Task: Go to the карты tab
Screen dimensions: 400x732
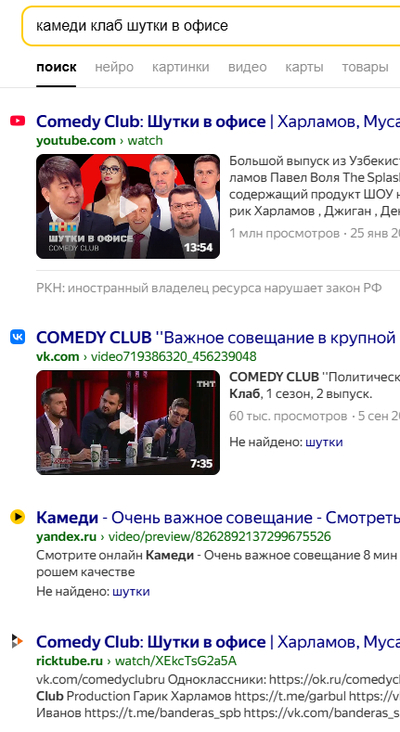Action: 304,67
